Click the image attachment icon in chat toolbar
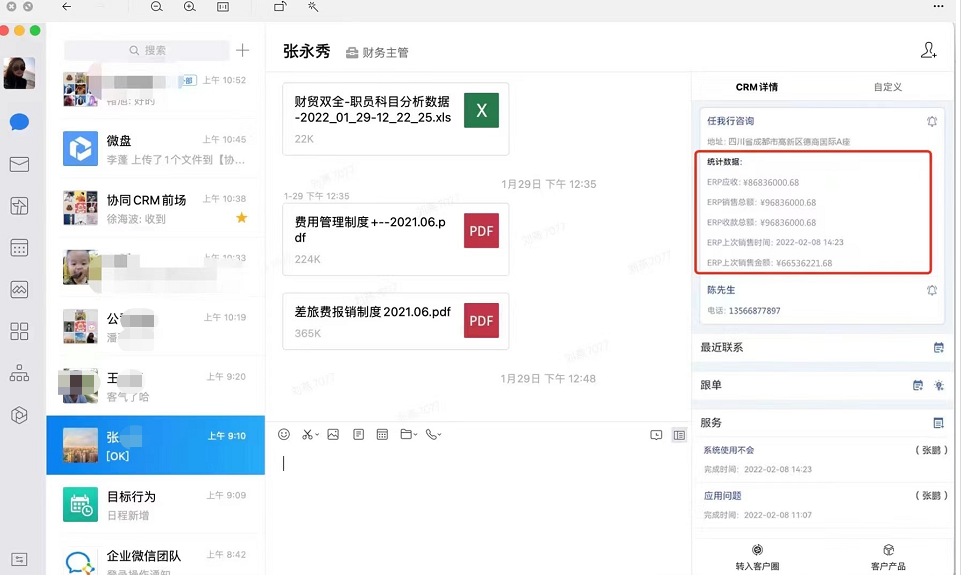The height and width of the screenshot is (575, 961). click(333, 434)
